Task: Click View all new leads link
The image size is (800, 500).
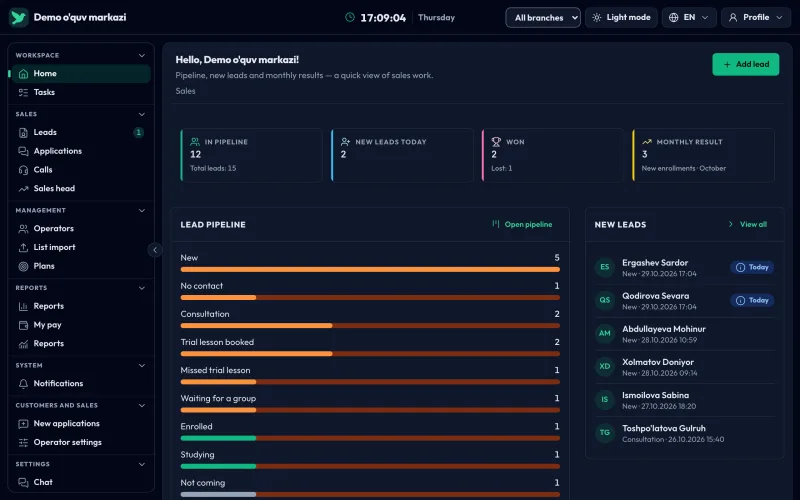Action: point(747,224)
